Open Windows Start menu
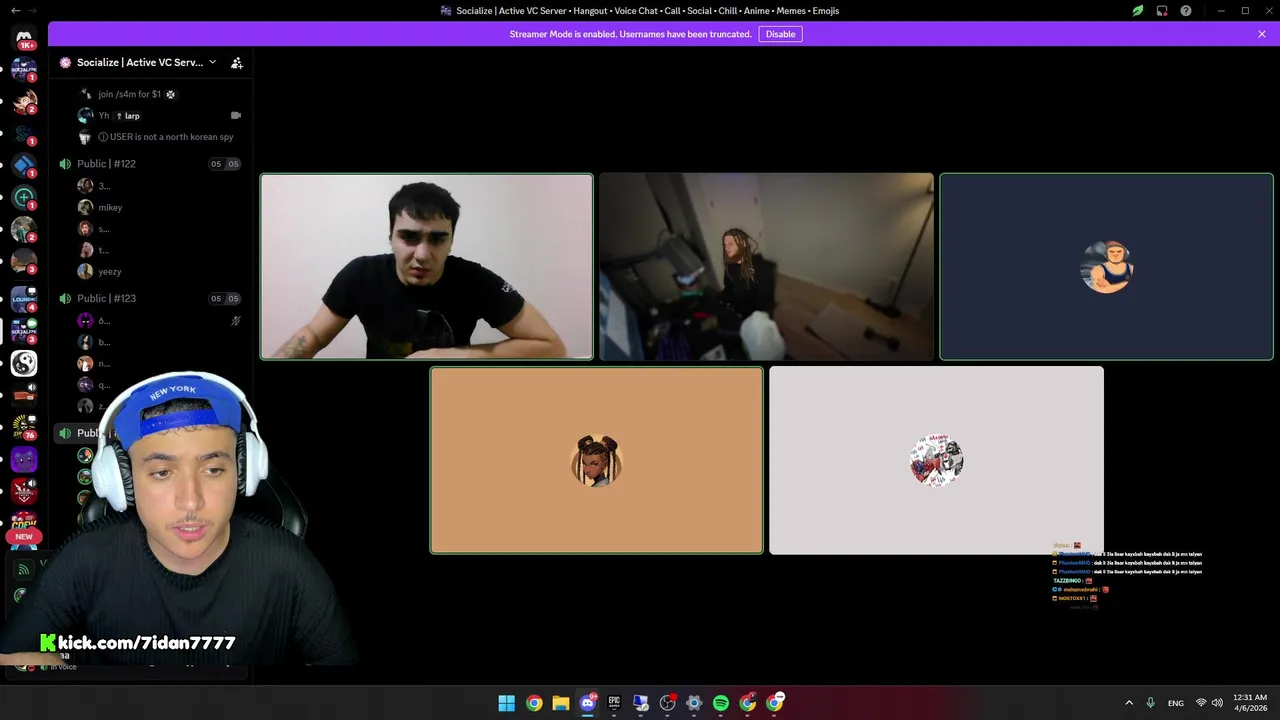Image resolution: width=1280 pixels, height=720 pixels. click(507, 703)
